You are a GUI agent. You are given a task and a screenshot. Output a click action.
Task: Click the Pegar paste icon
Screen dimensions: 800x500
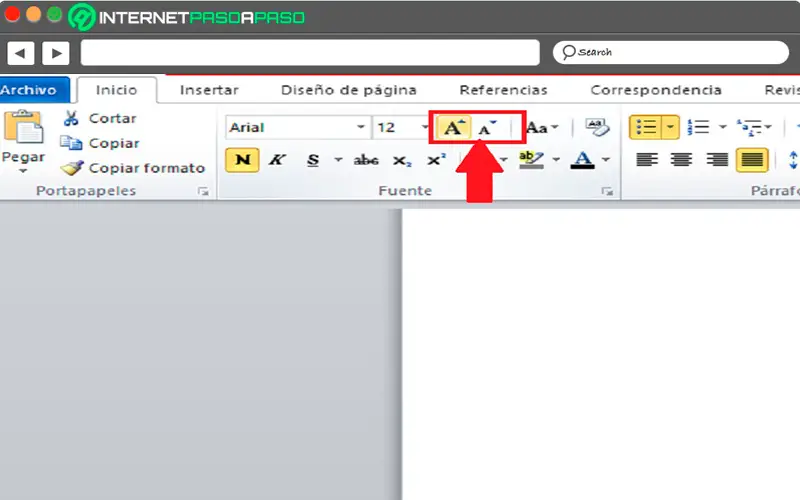click(23, 127)
